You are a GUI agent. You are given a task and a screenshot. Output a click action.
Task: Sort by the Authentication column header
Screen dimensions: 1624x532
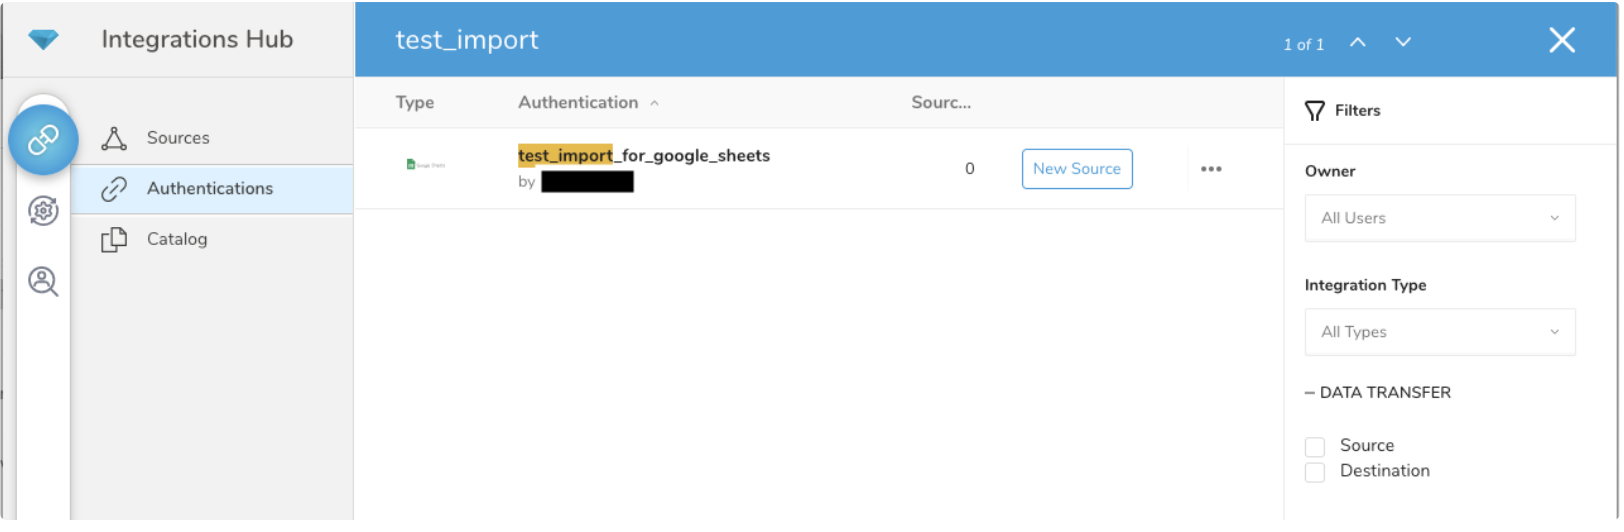pos(578,102)
